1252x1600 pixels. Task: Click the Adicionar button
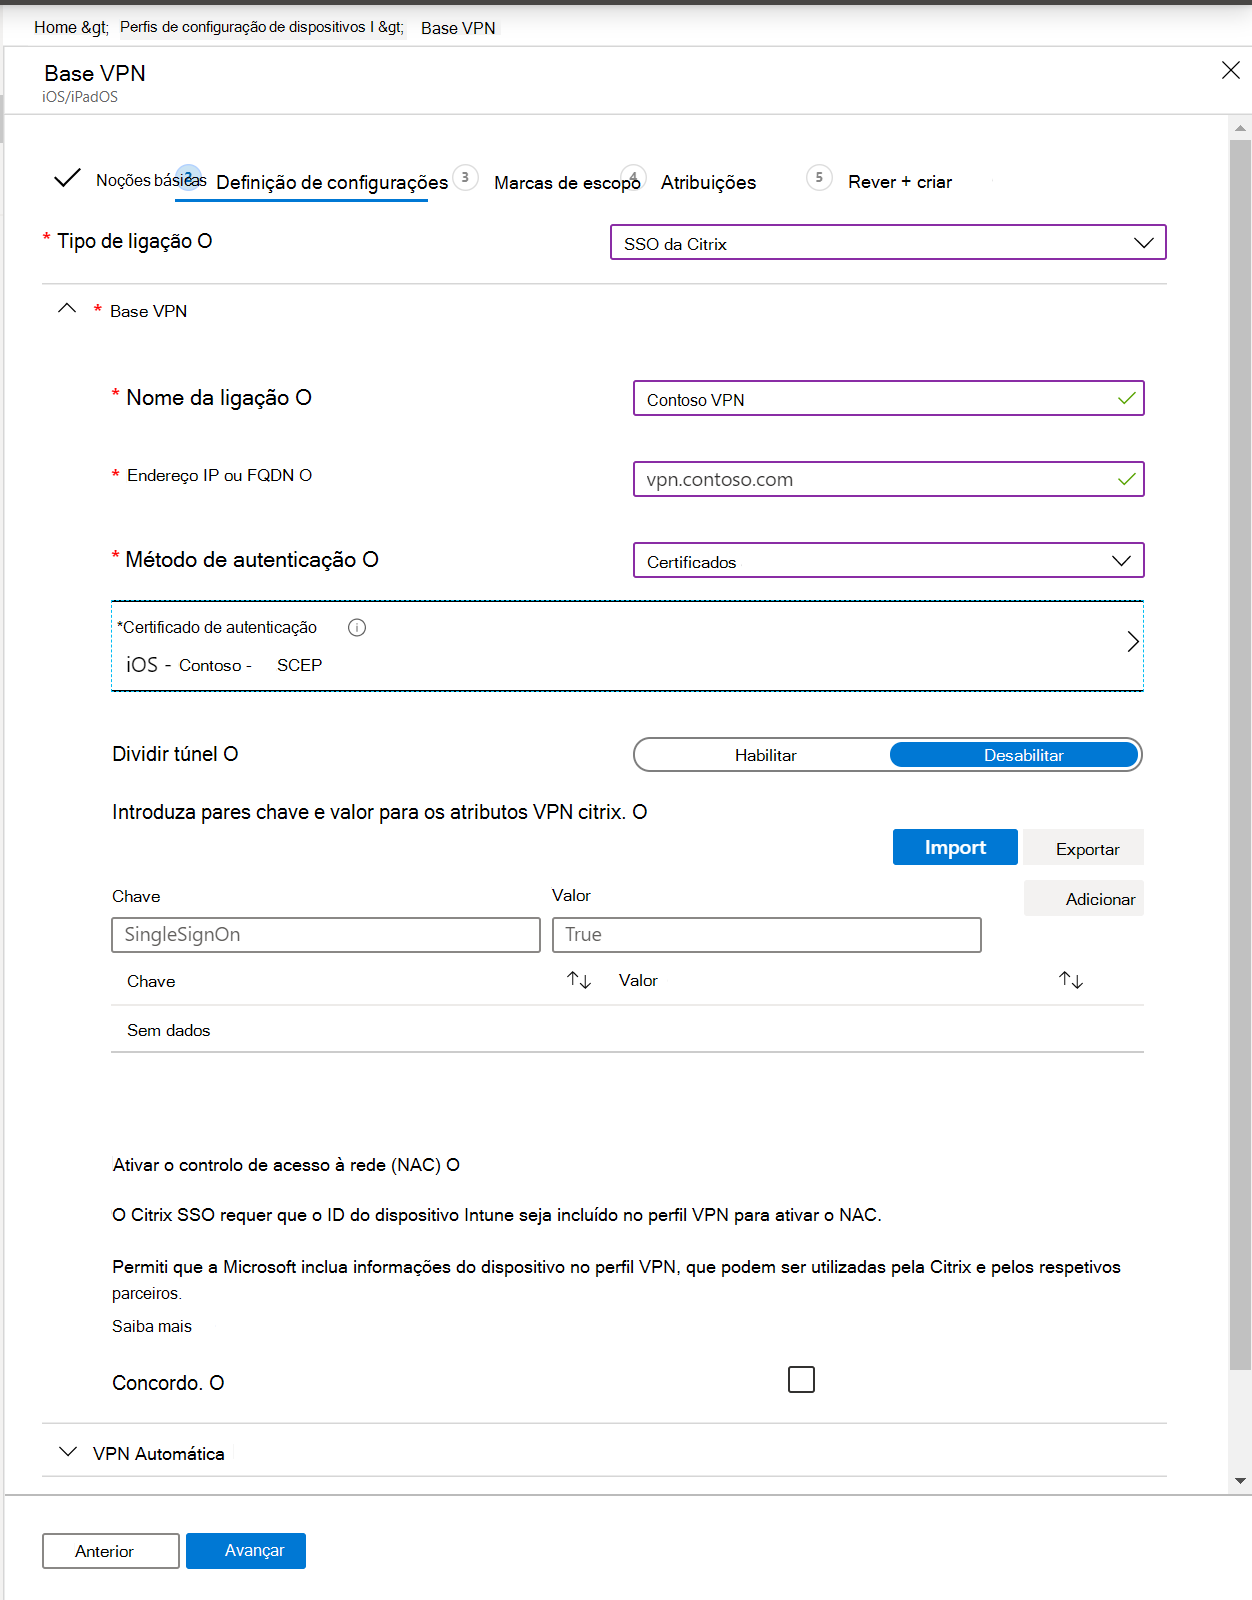[x=1084, y=898]
